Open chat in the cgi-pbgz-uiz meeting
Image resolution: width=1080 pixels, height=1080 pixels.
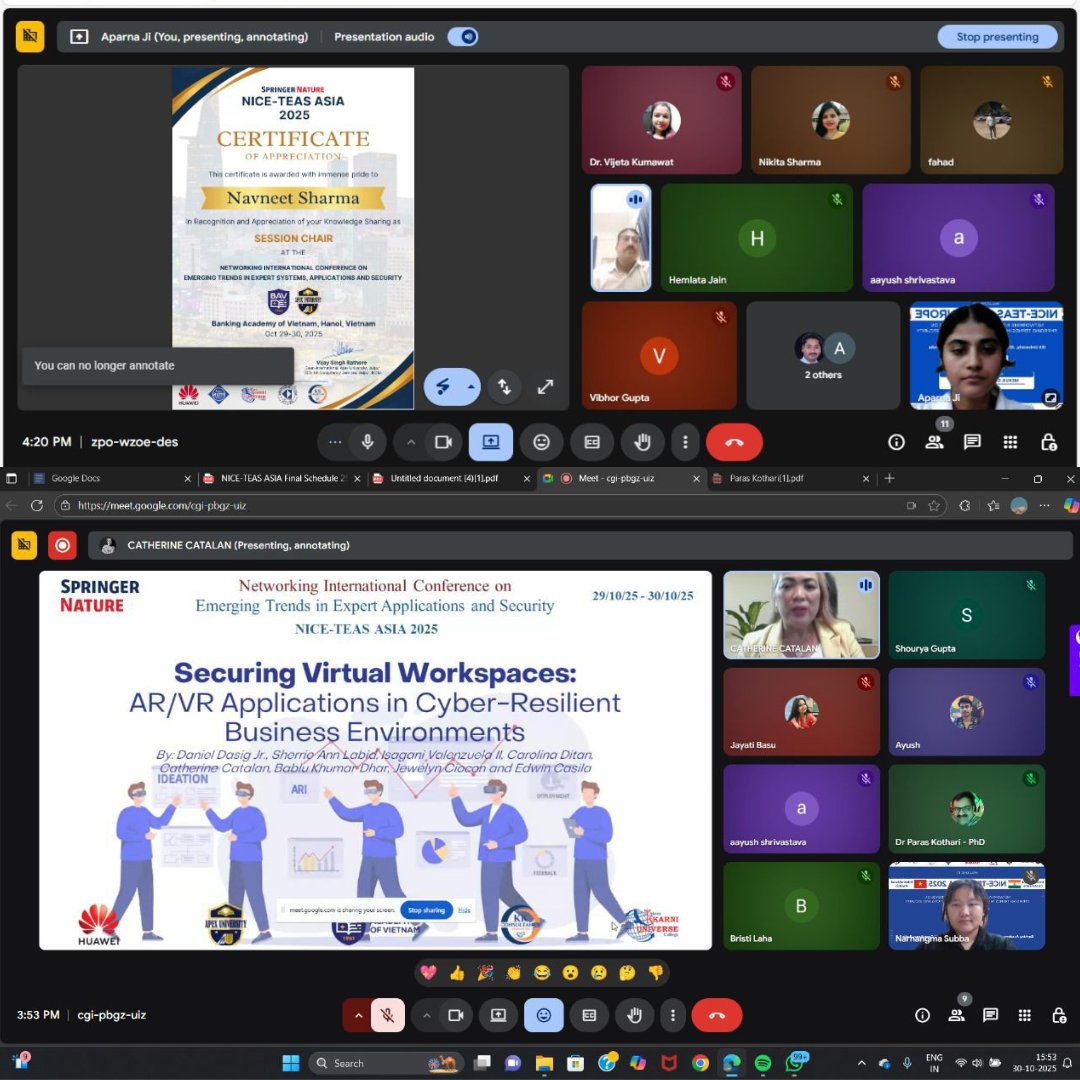(990, 1015)
